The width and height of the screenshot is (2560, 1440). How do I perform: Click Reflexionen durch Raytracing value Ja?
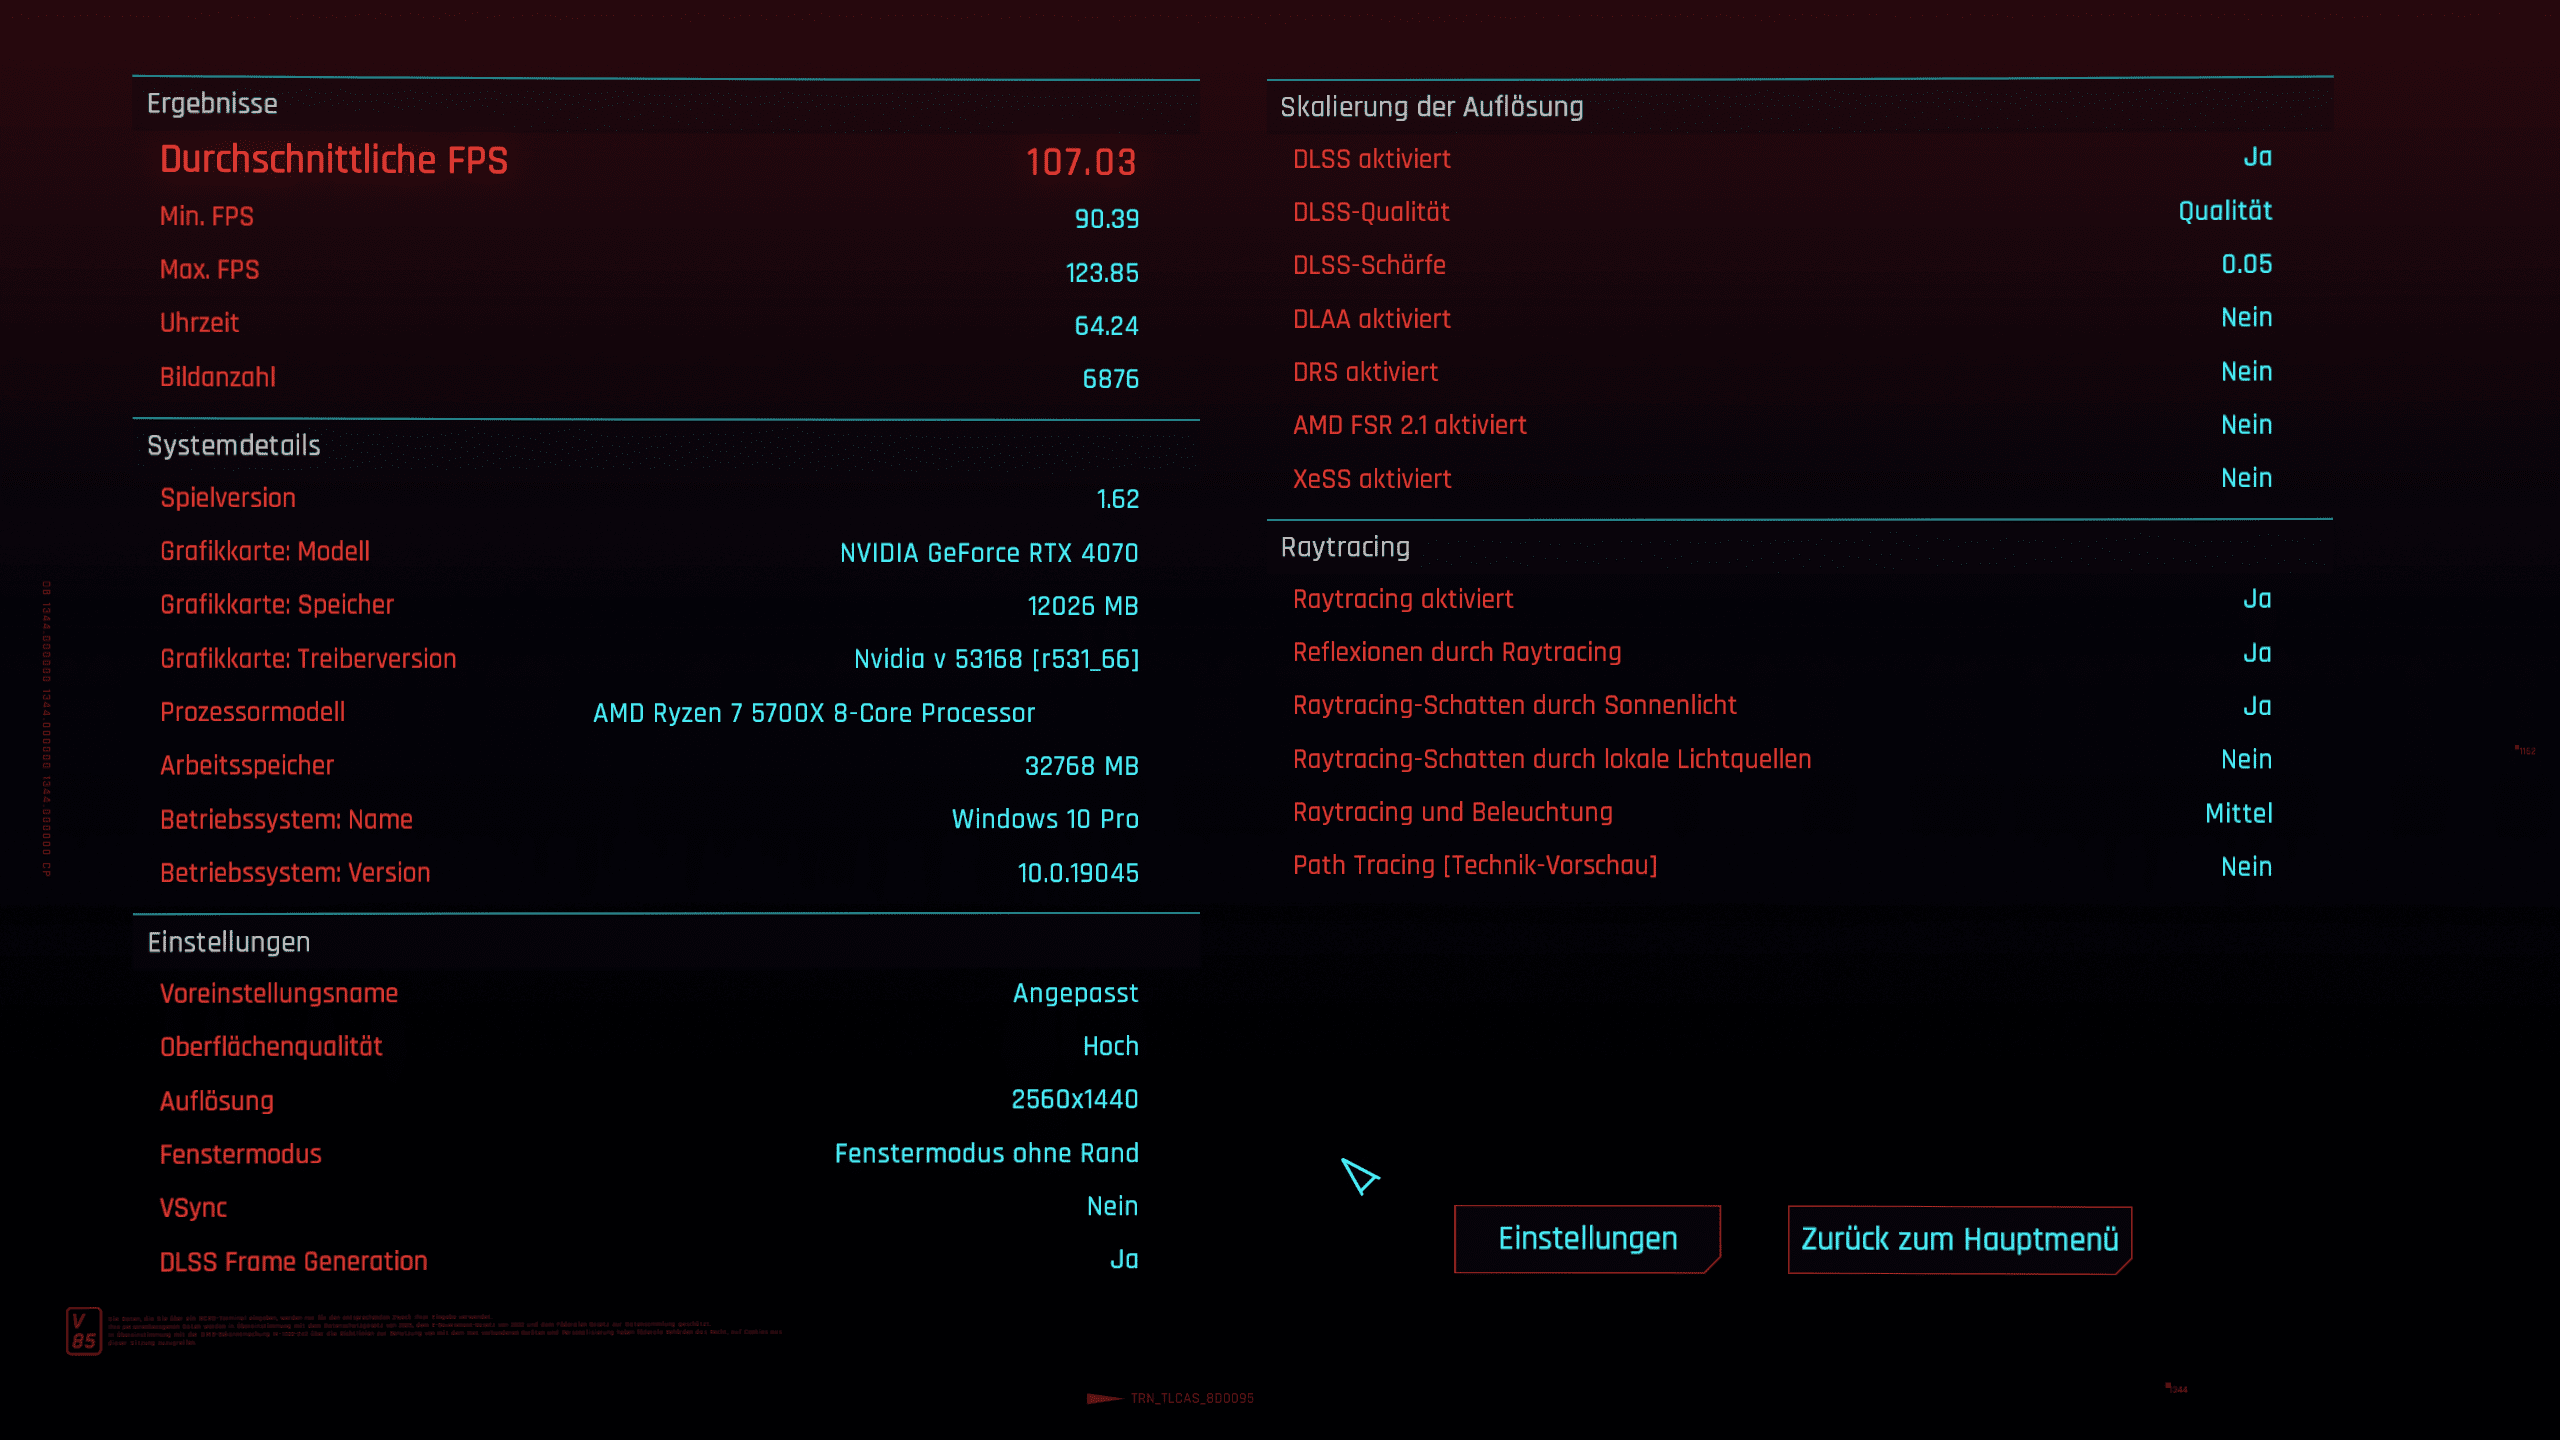2257,653
